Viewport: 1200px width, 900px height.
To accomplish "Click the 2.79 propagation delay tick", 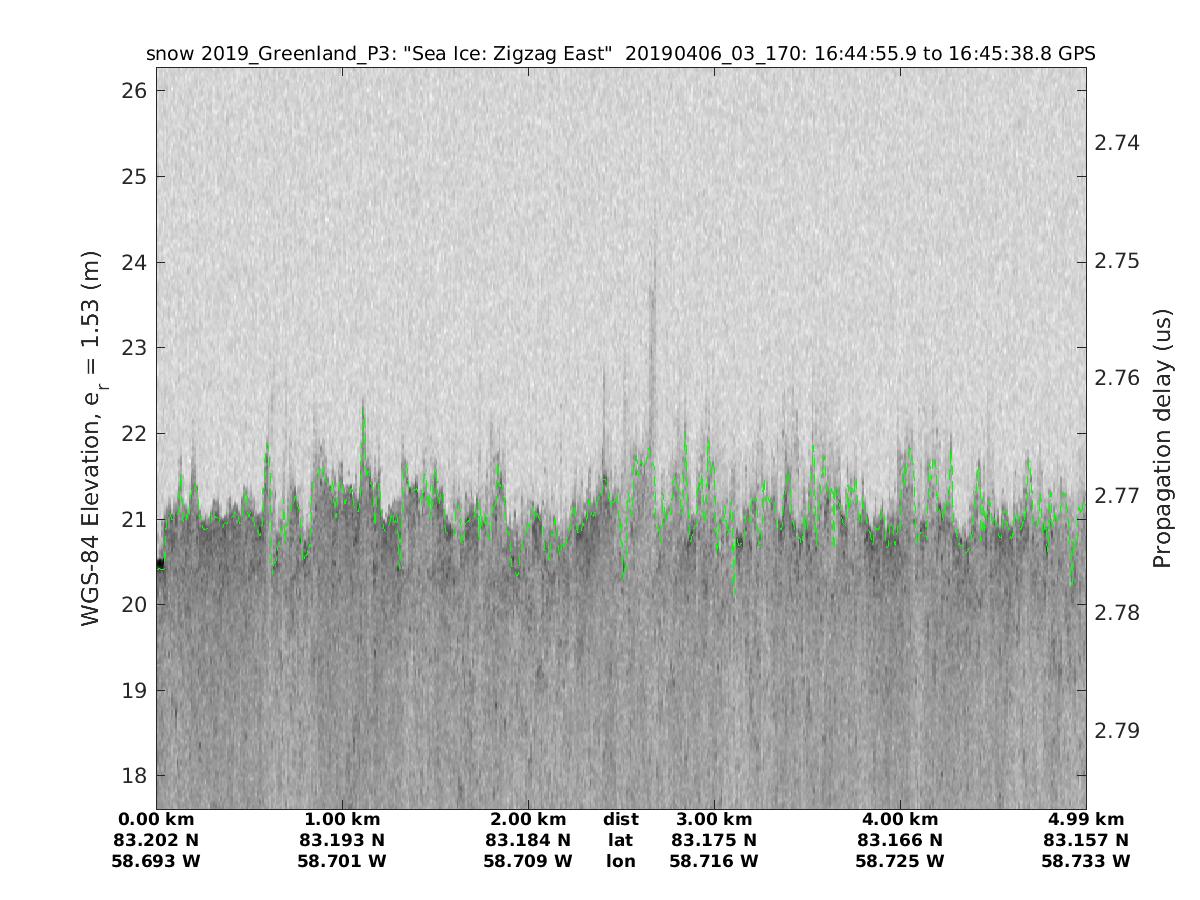I will point(1119,730).
